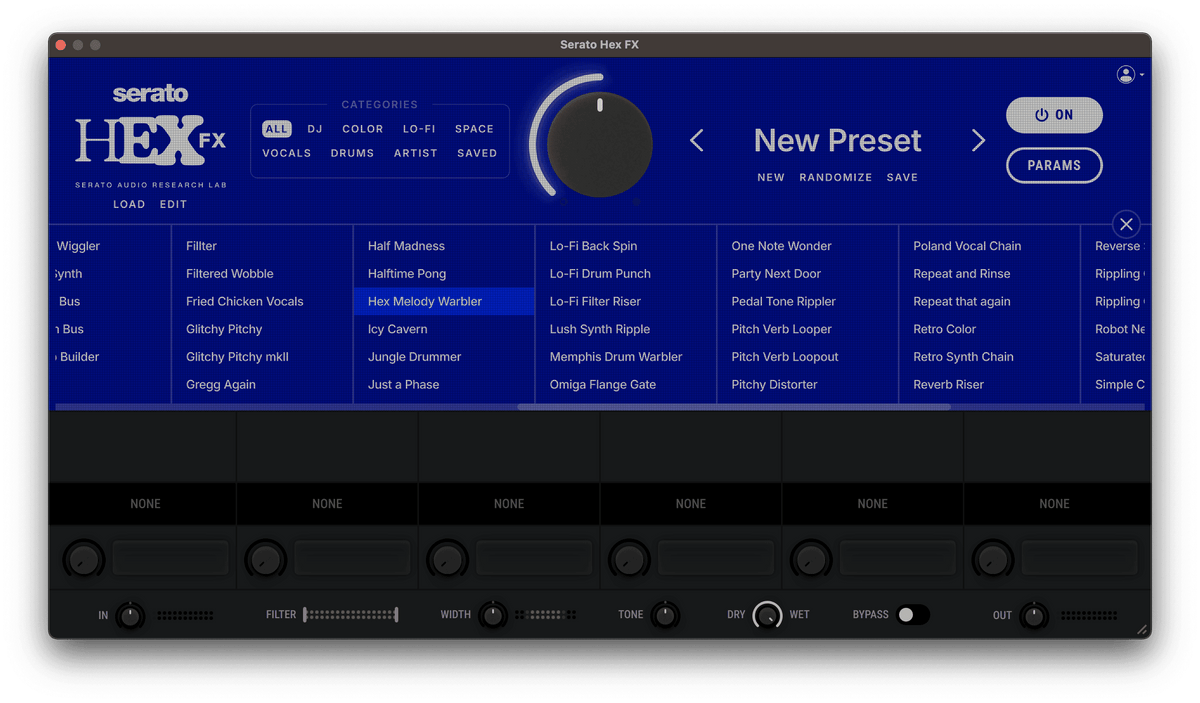This screenshot has height=703, width=1200.
Task: Select the Pitch Verb Looper preset
Action: click(x=781, y=329)
